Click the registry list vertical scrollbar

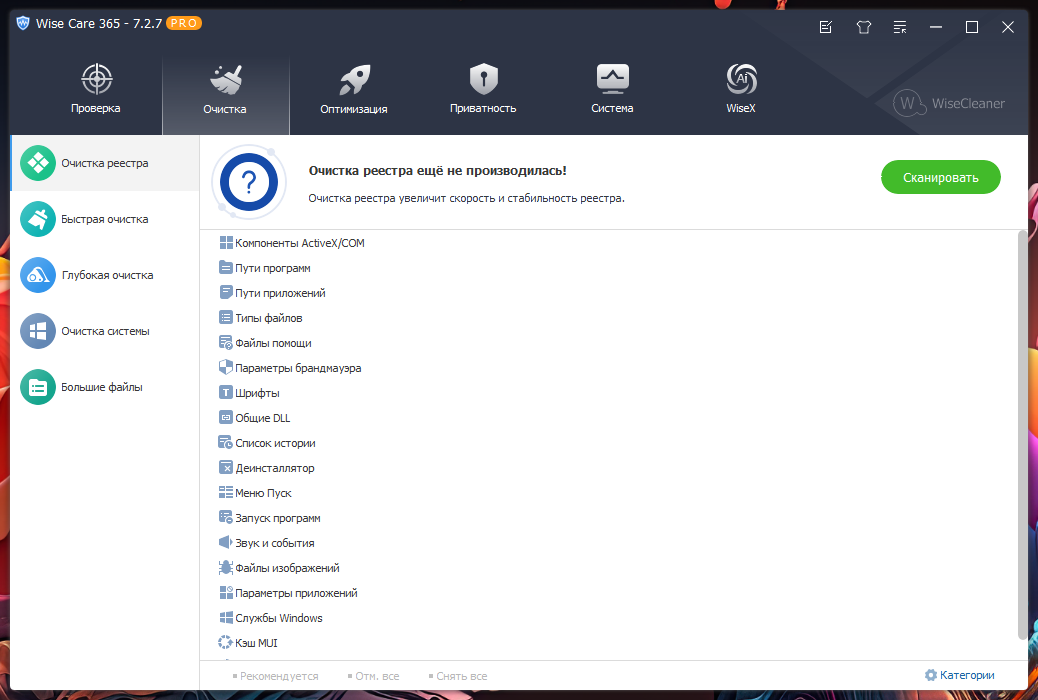1022,434
